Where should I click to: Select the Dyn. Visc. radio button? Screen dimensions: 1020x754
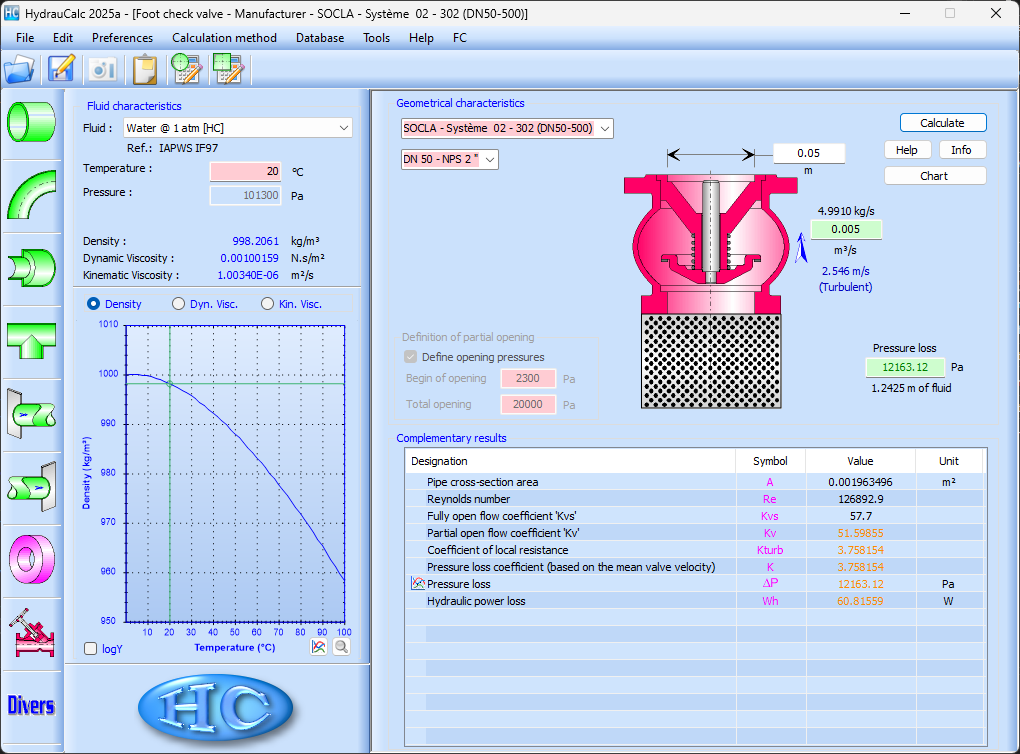pyautogui.click(x=179, y=304)
